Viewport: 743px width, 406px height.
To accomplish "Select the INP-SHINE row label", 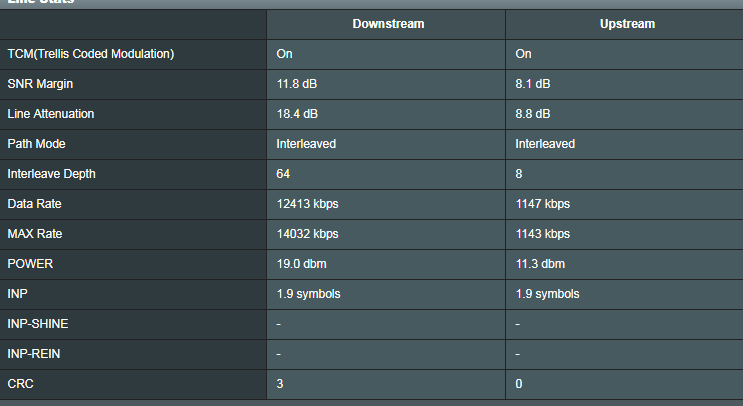I will [38, 324].
